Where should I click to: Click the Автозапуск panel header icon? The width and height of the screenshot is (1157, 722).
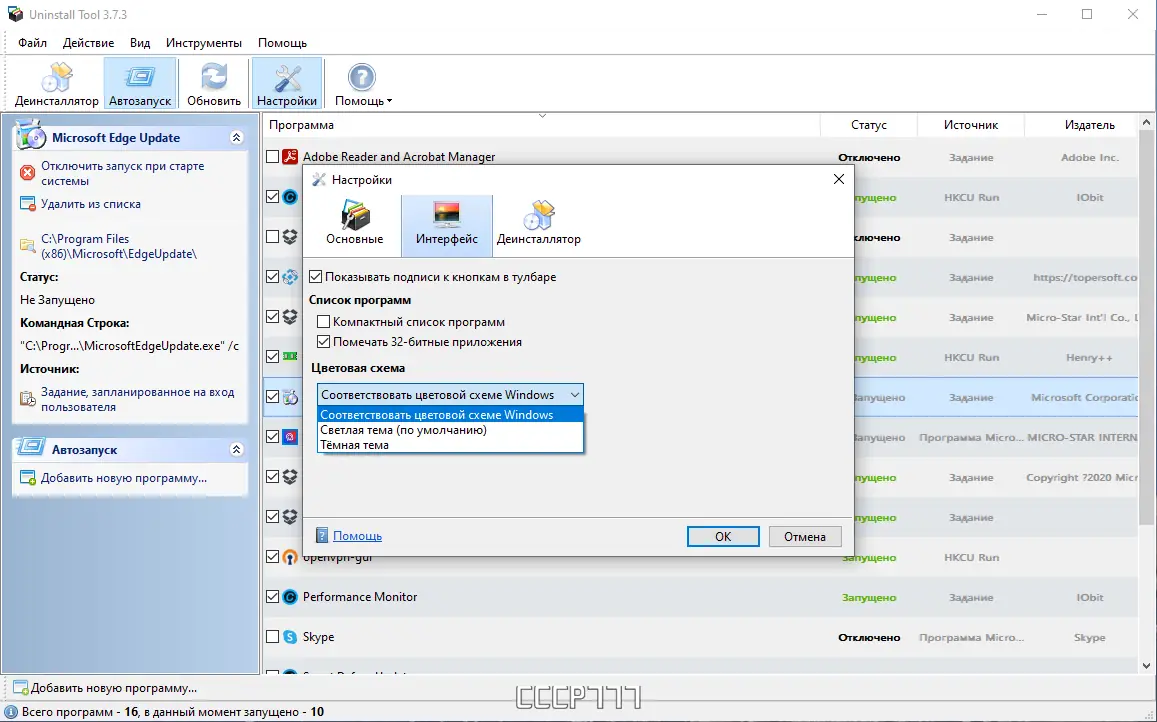(x=31, y=447)
